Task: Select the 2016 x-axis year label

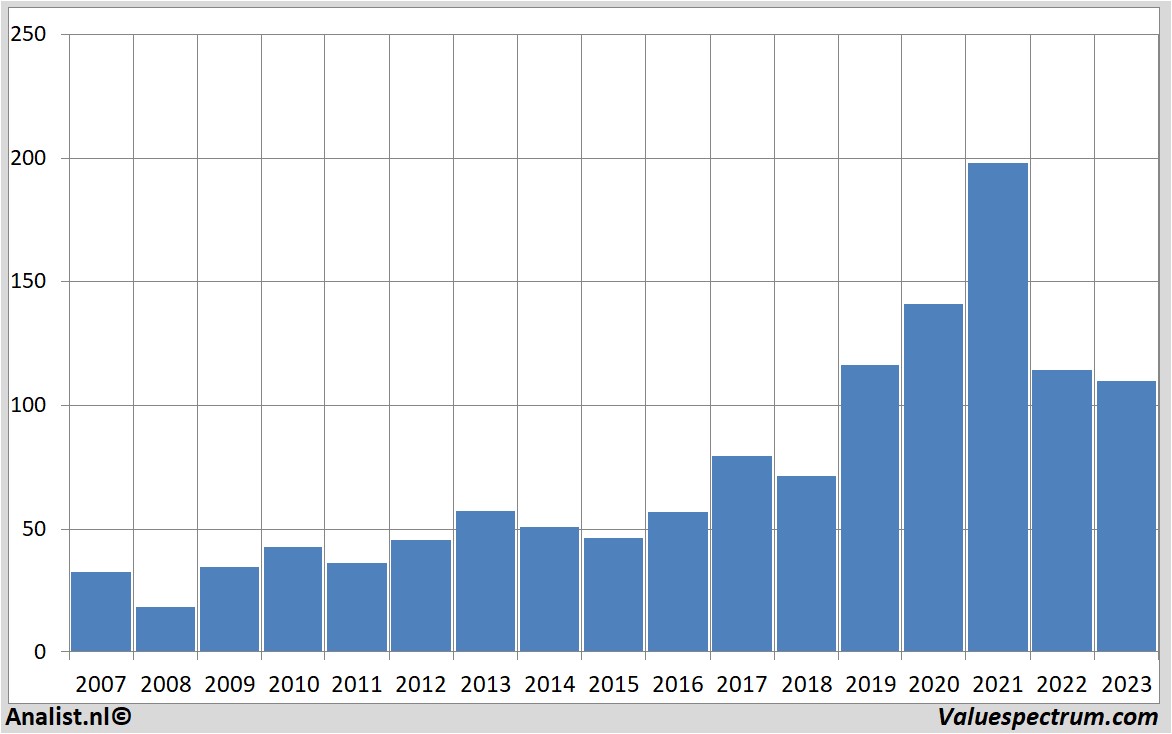Action: click(x=677, y=685)
